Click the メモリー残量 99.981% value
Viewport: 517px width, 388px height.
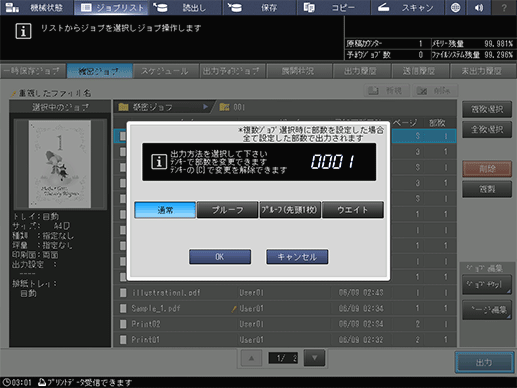[x=498, y=44]
